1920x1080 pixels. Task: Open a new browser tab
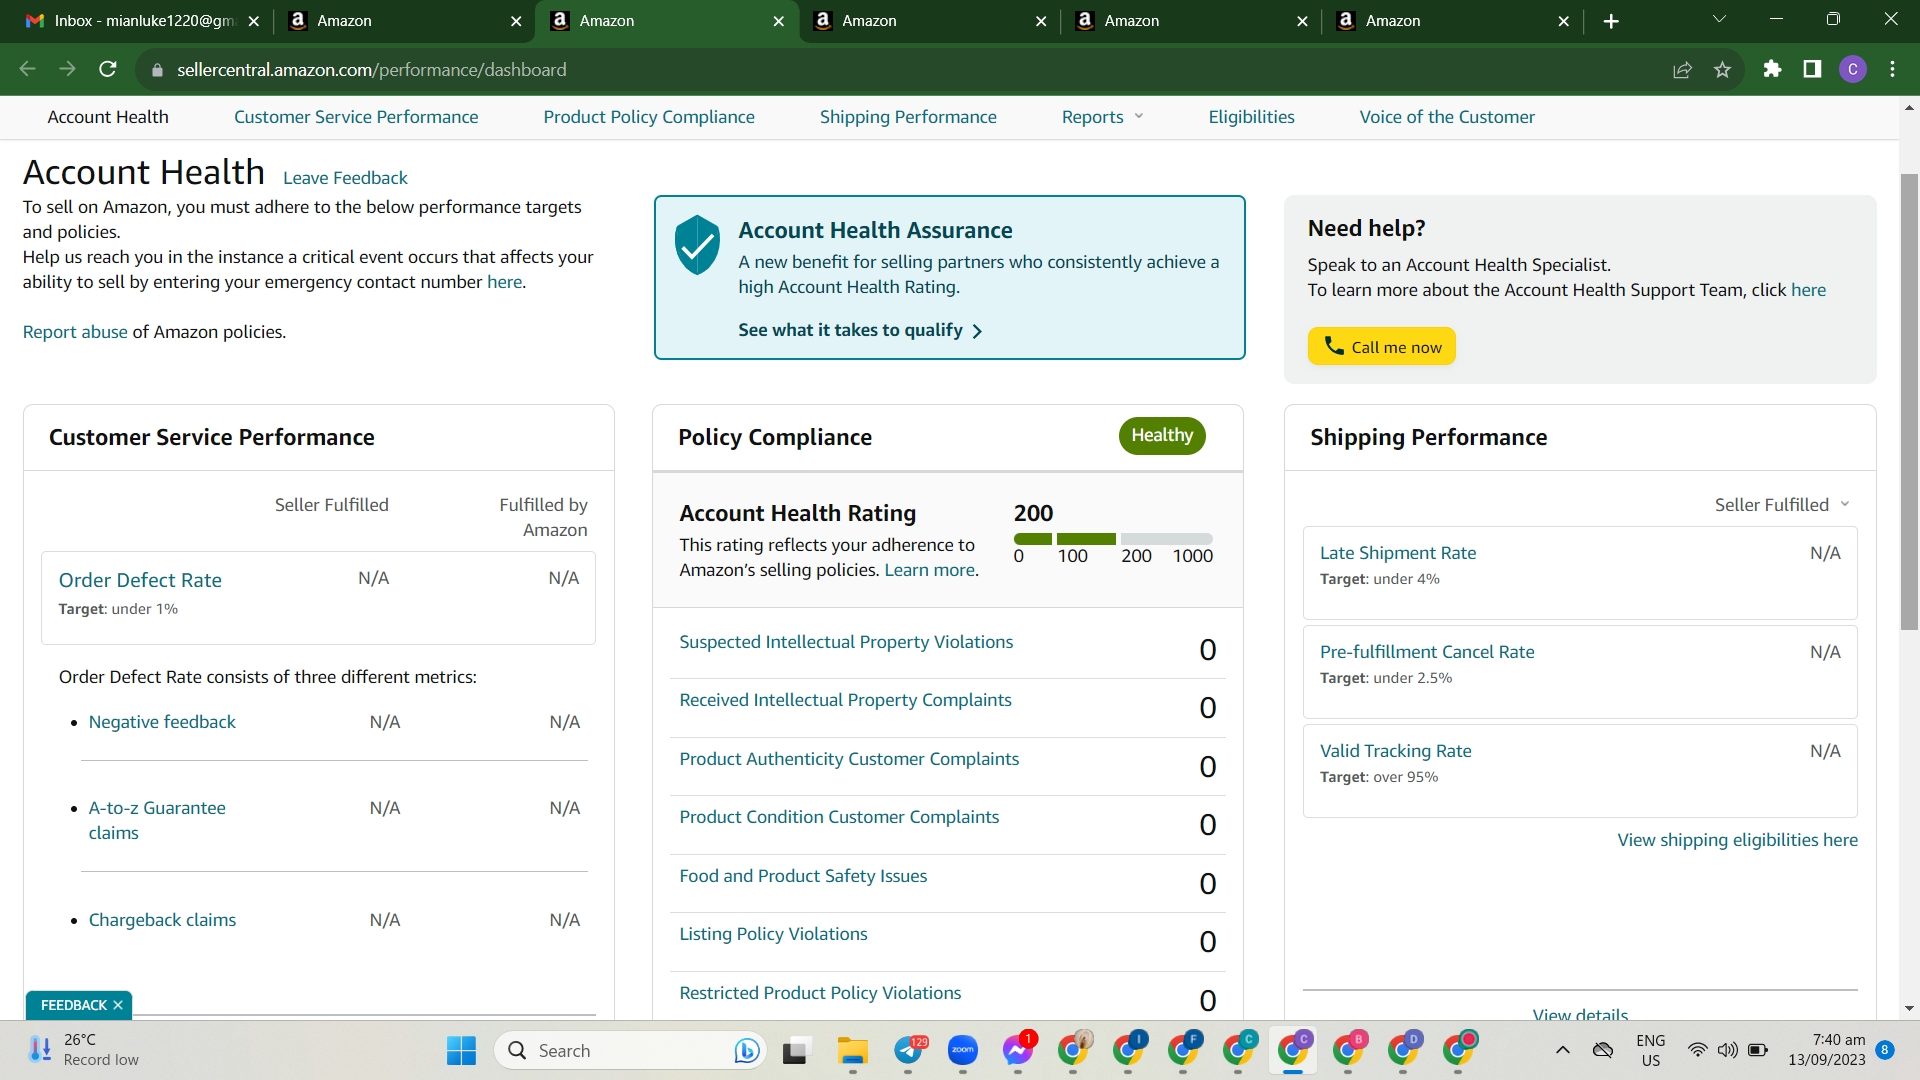pos(1611,21)
